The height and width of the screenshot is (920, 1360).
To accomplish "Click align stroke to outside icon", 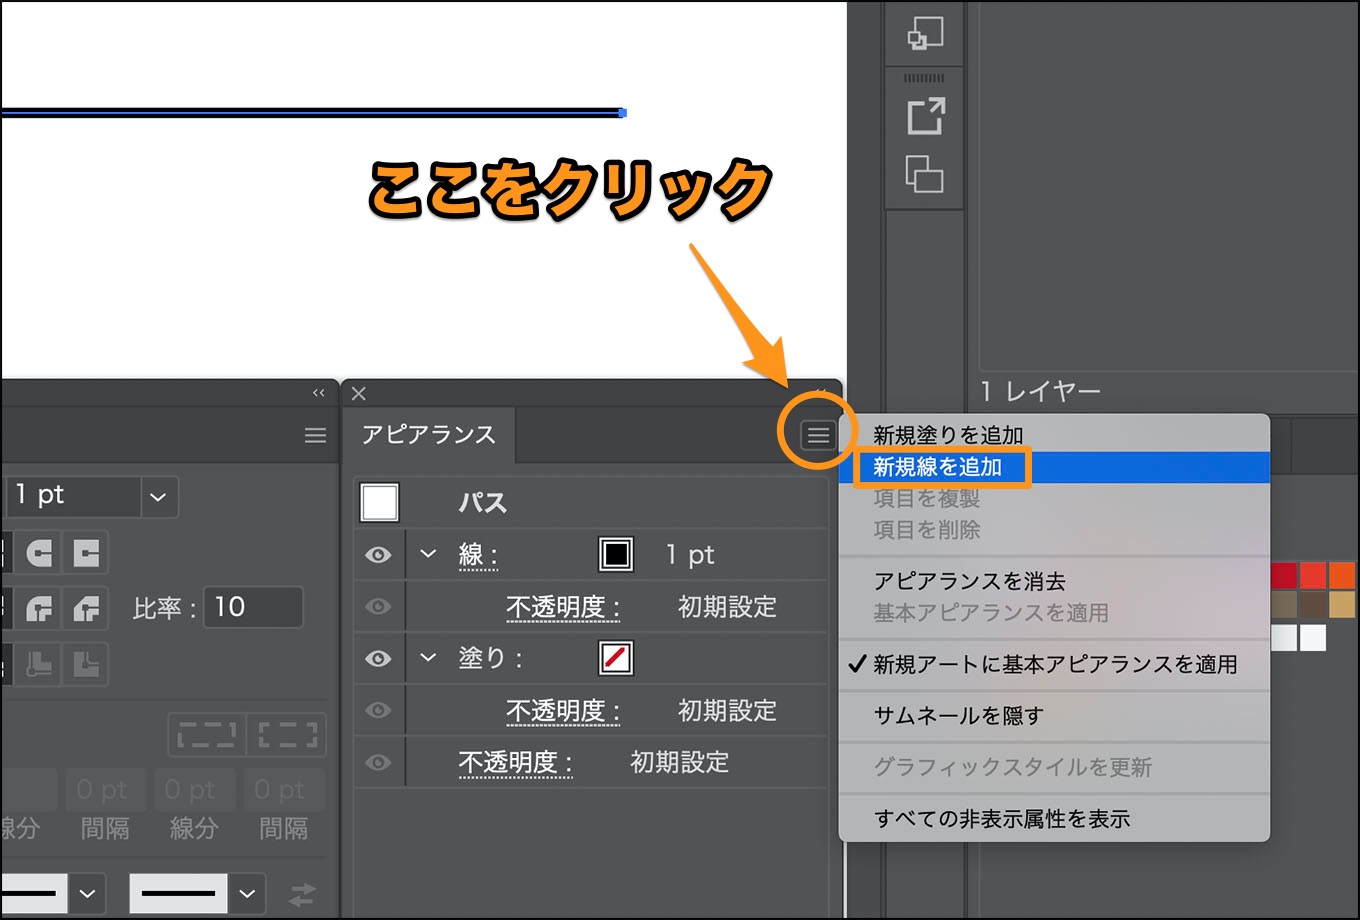I will point(86,664).
